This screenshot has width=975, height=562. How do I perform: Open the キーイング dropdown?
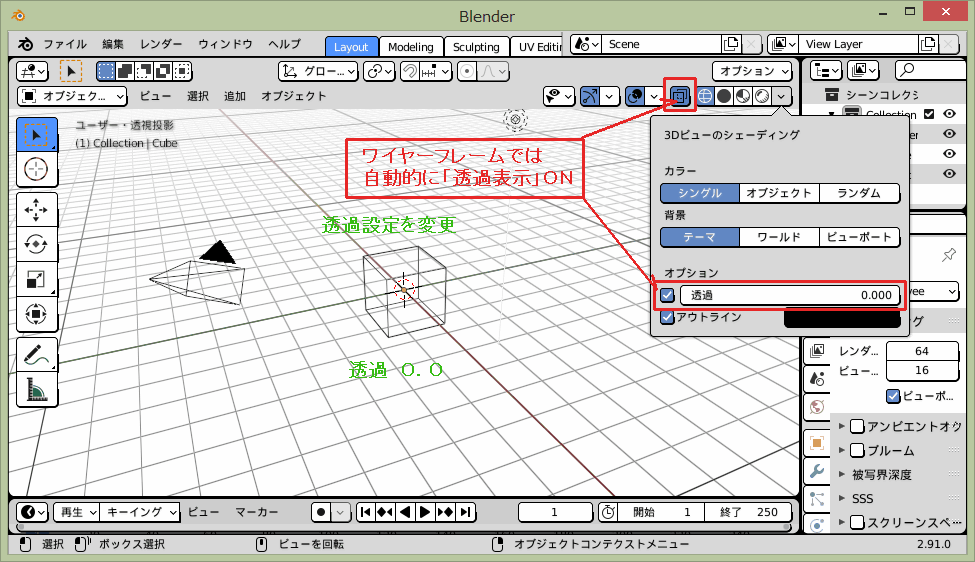tap(140, 512)
